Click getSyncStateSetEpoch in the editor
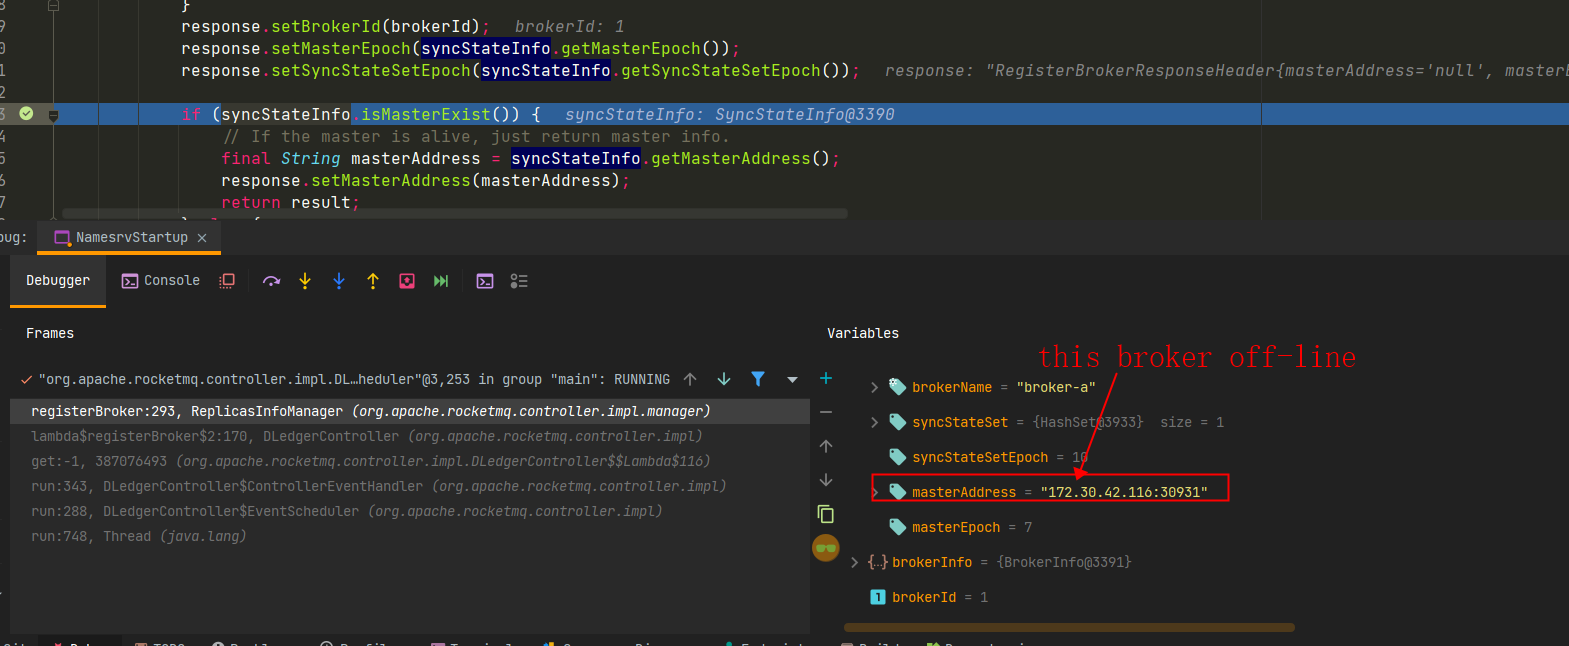The width and height of the screenshot is (1569, 646). 720,71
